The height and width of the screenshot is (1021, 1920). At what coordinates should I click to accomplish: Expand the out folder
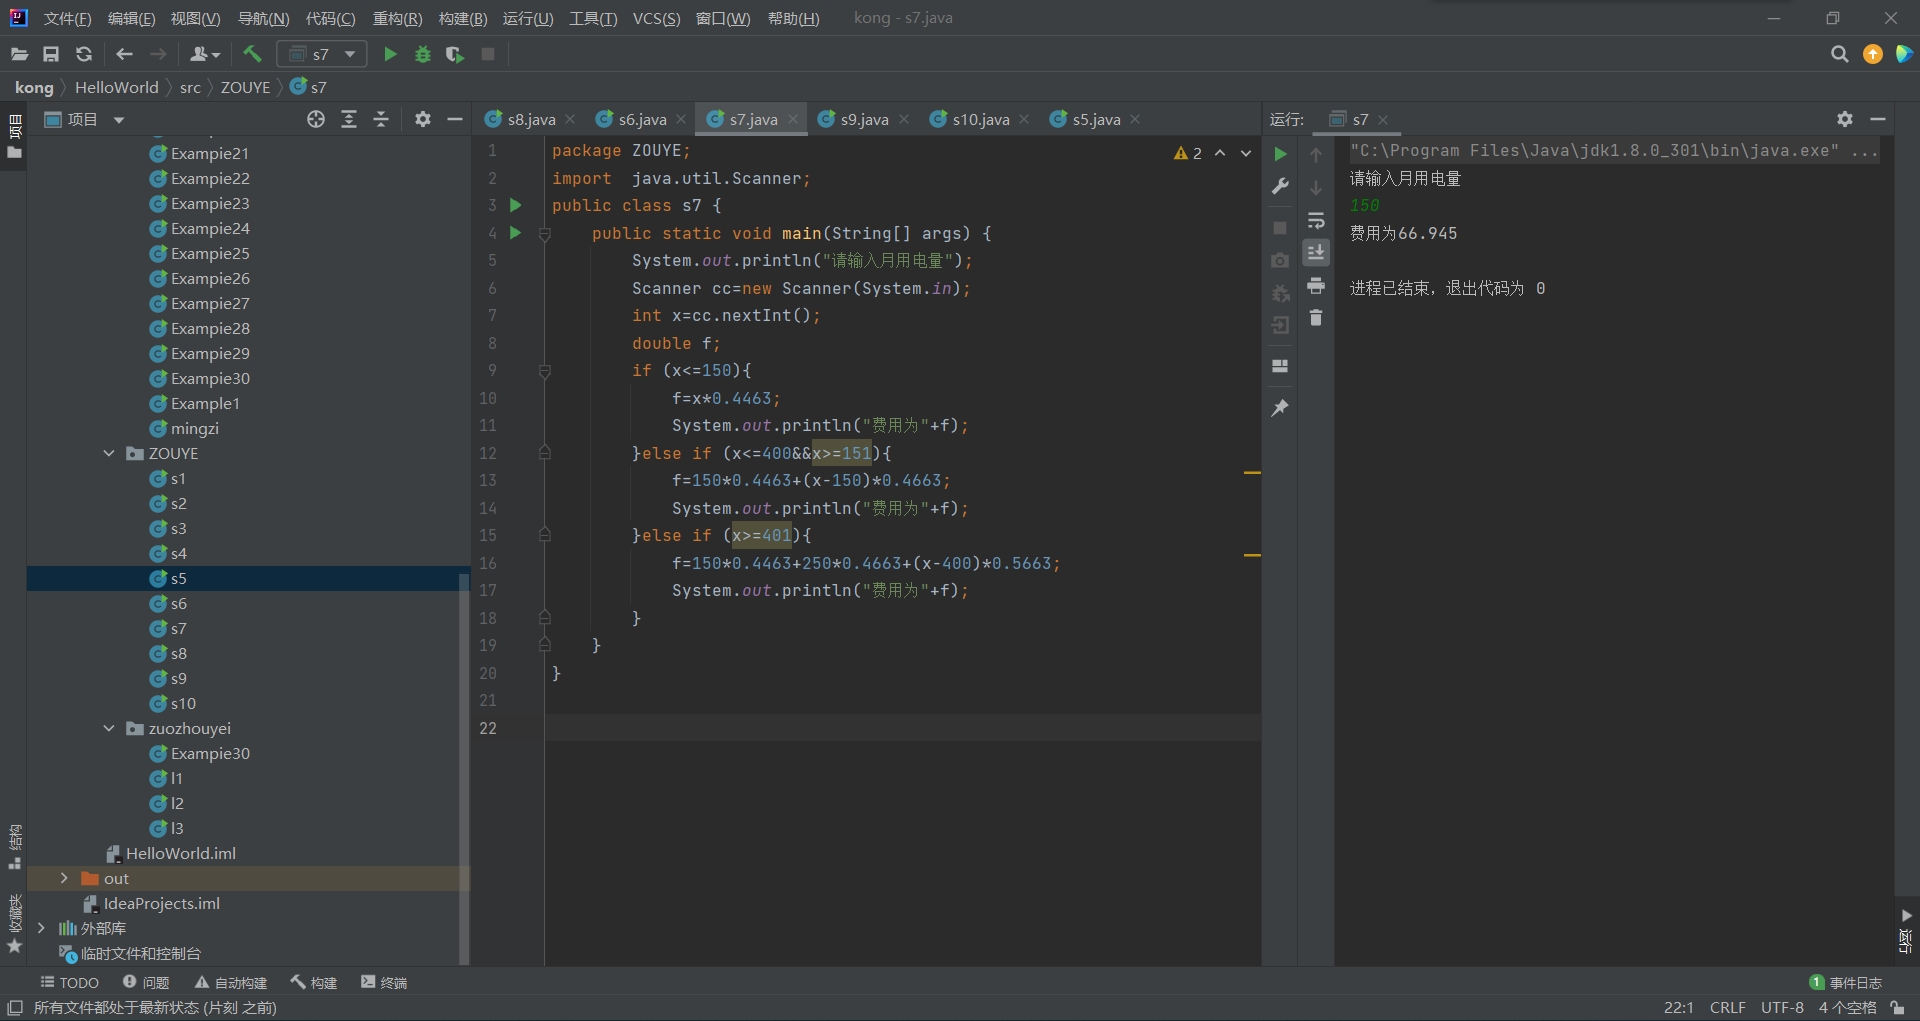point(64,878)
